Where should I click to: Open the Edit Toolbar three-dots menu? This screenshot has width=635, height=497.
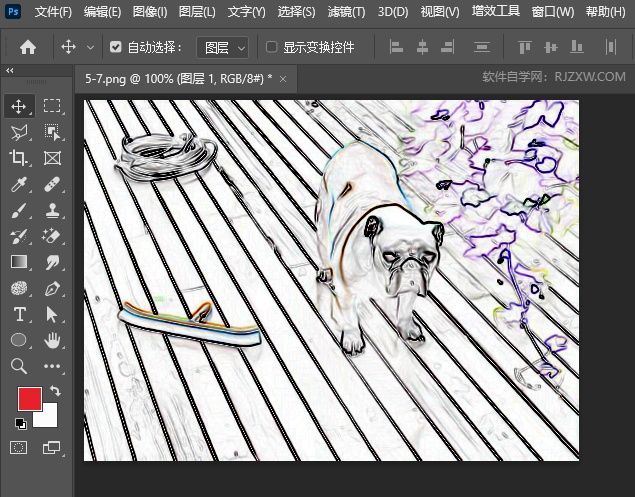click(x=52, y=366)
